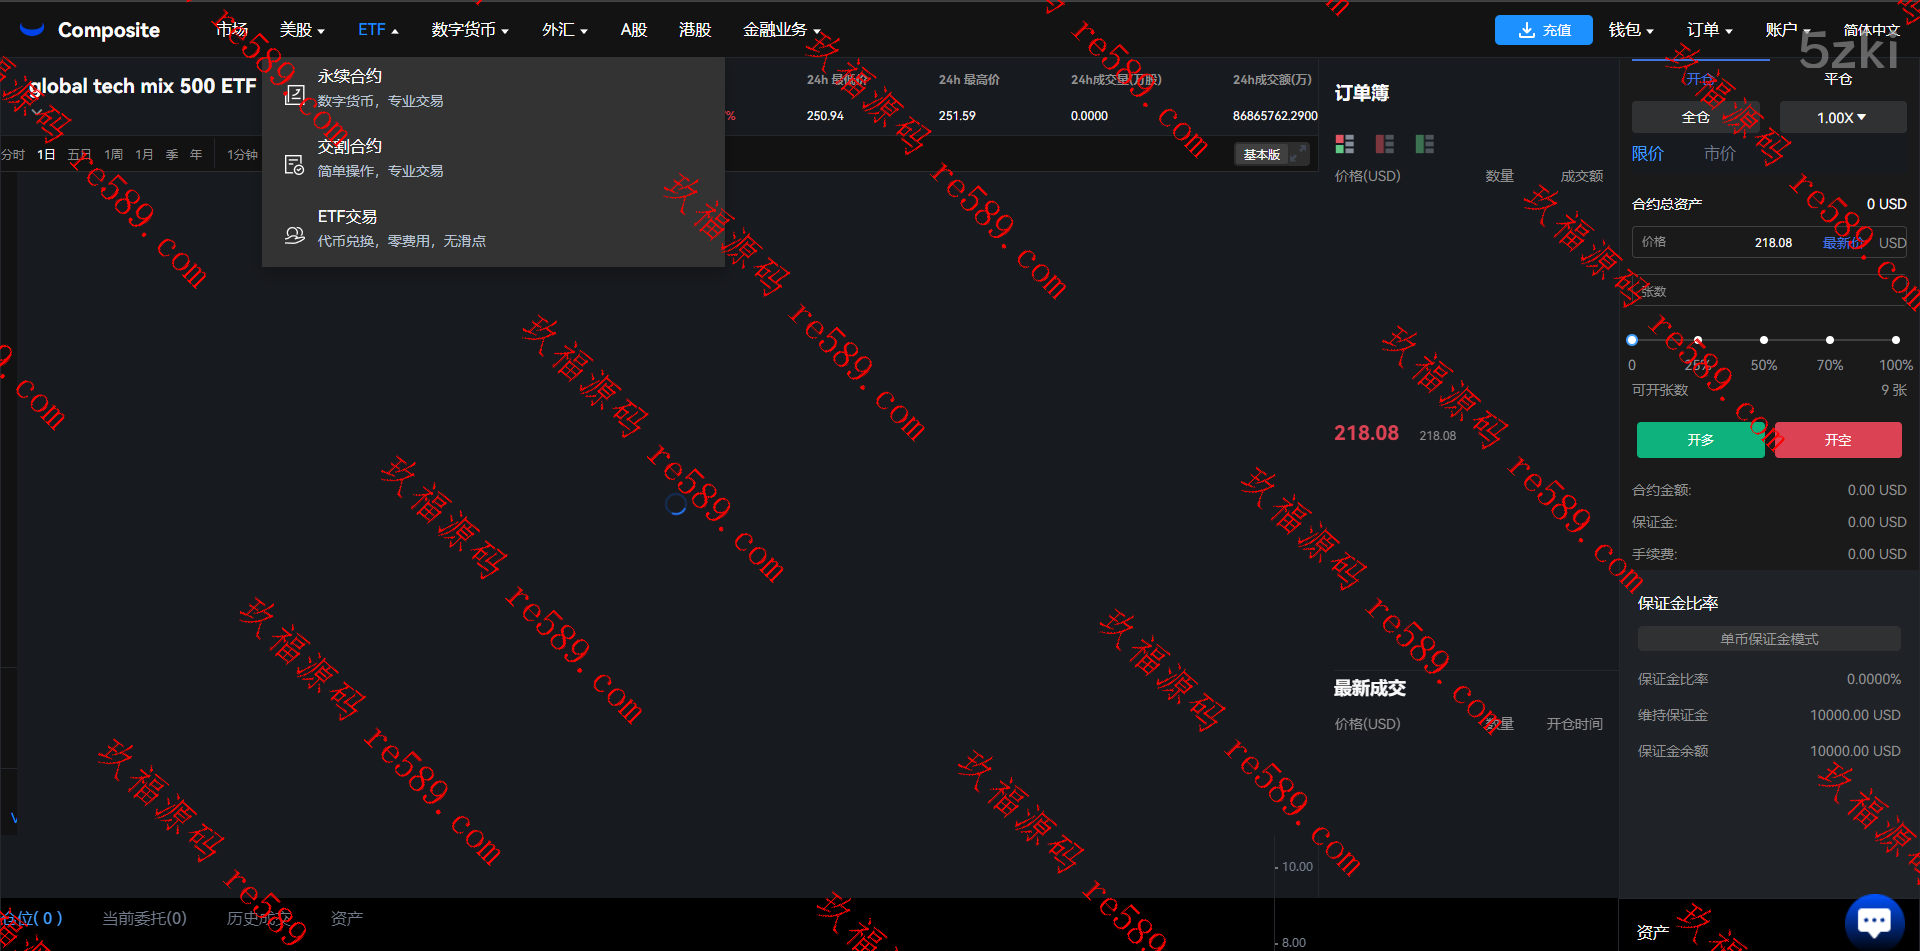Switch to the 平仓 close position mode
The width and height of the screenshot is (1920, 951).
click(1837, 79)
